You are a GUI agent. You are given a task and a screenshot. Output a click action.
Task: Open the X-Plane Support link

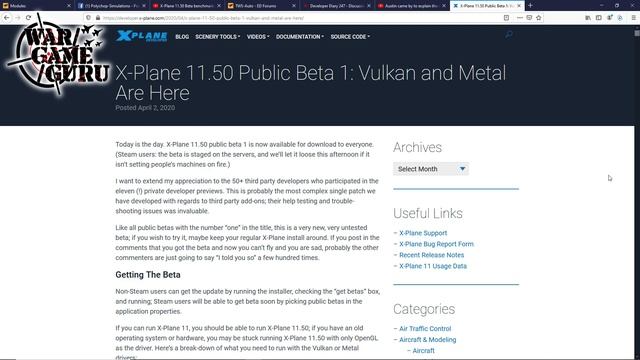(x=423, y=233)
